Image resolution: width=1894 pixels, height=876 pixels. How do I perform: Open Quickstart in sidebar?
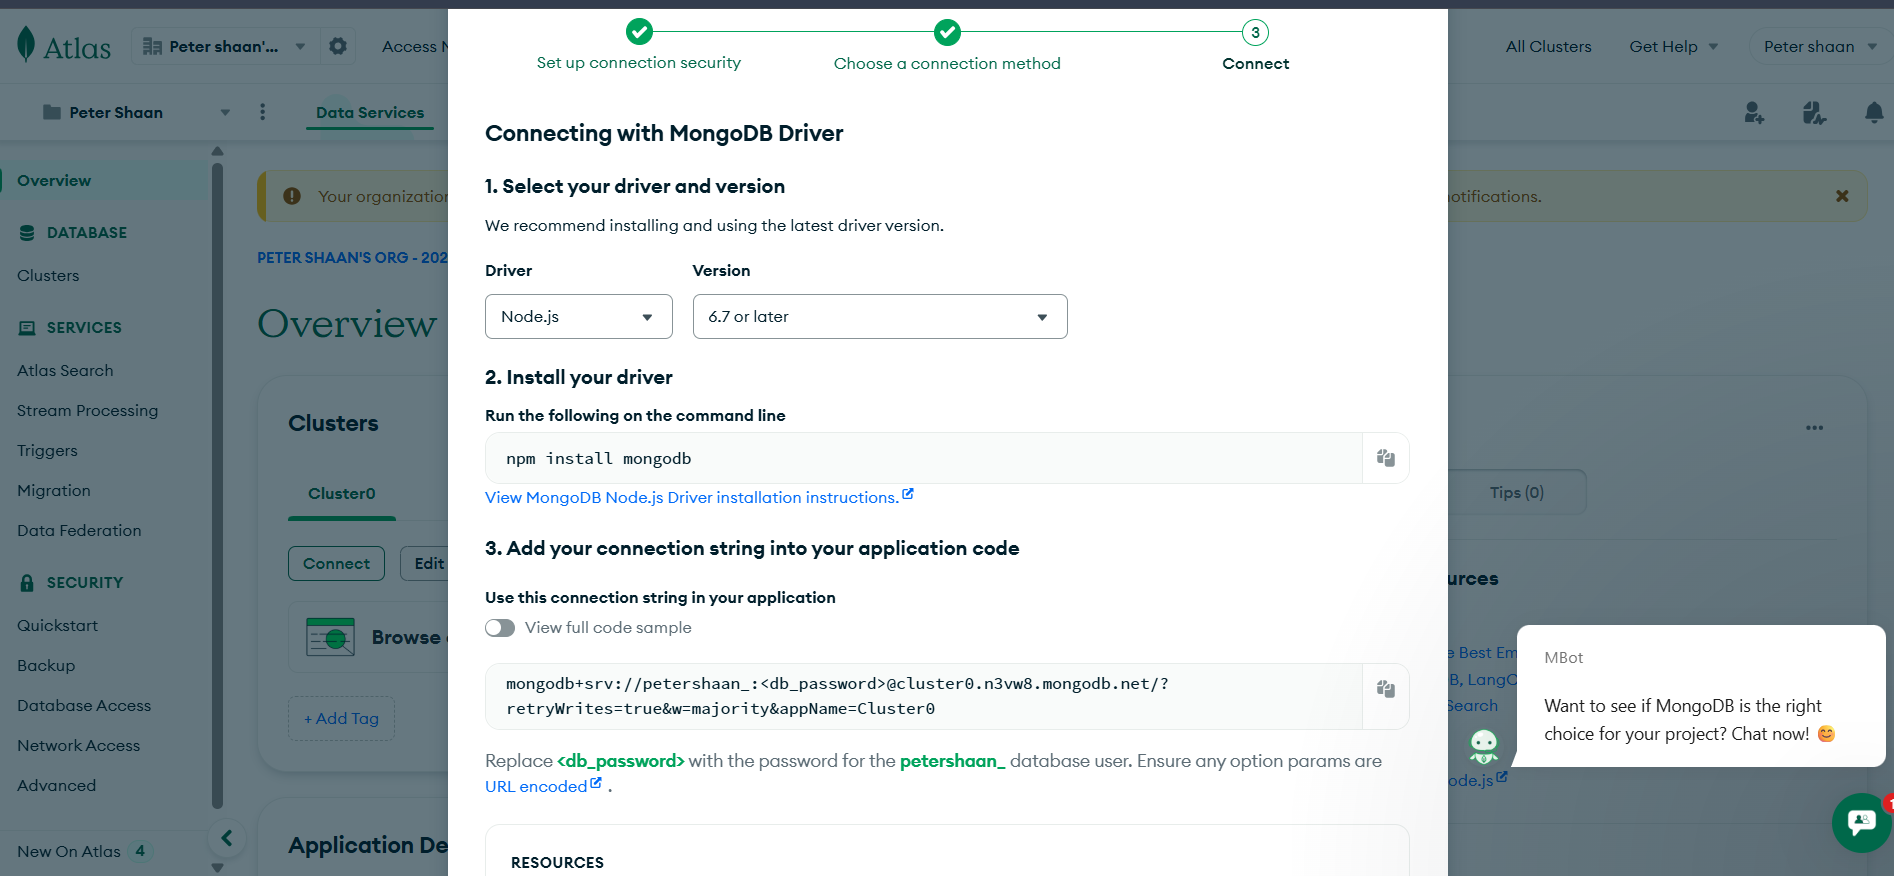[58, 626]
